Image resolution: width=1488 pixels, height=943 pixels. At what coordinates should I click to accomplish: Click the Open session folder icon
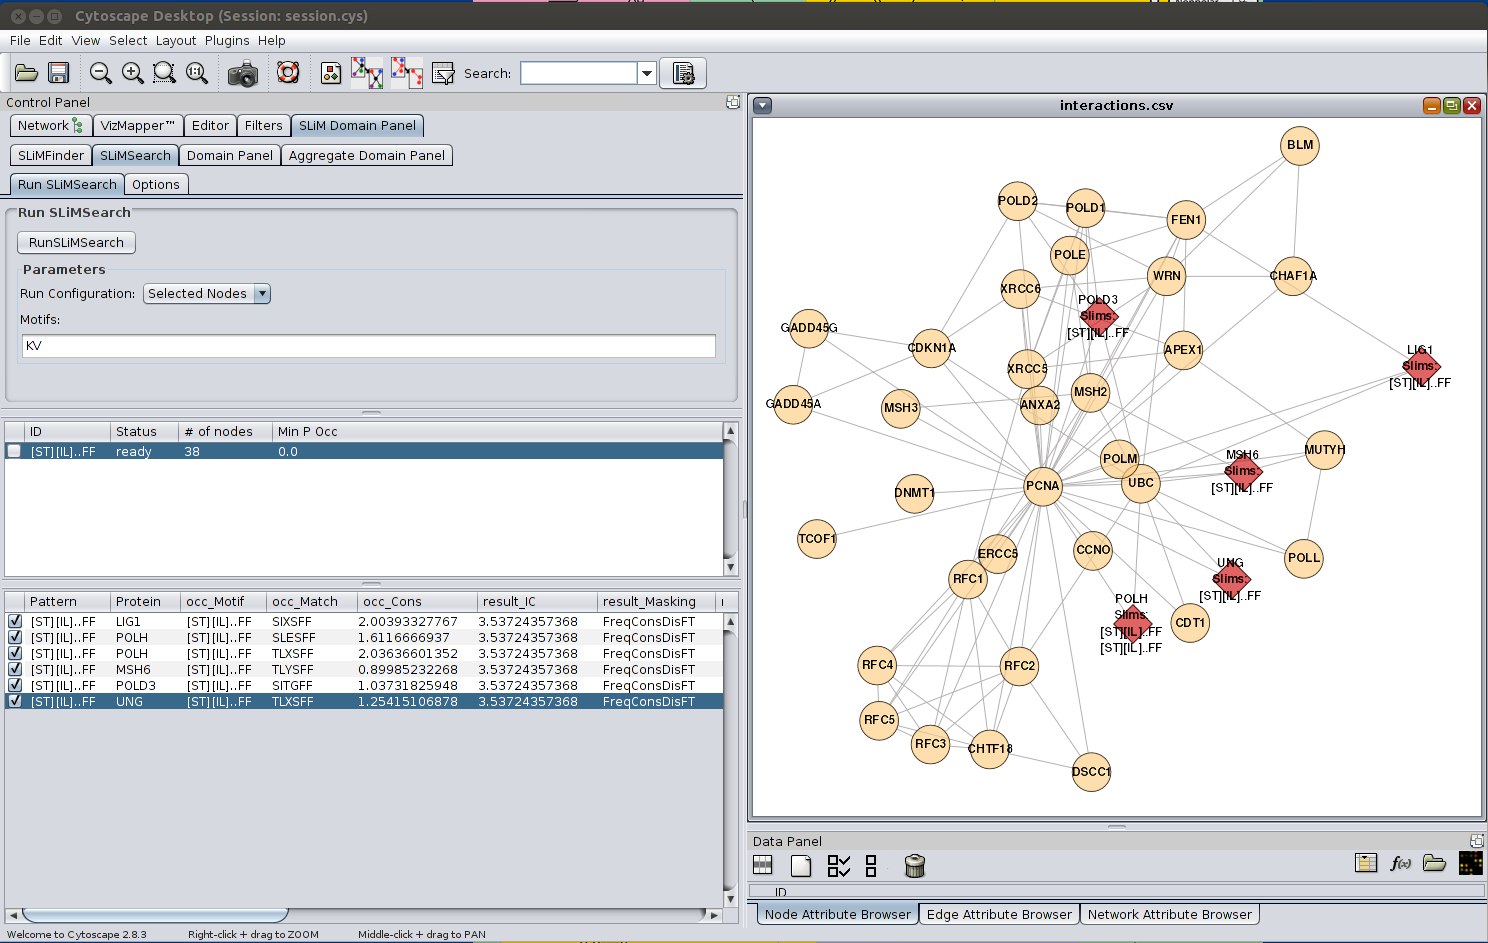click(x=27, y=73)
